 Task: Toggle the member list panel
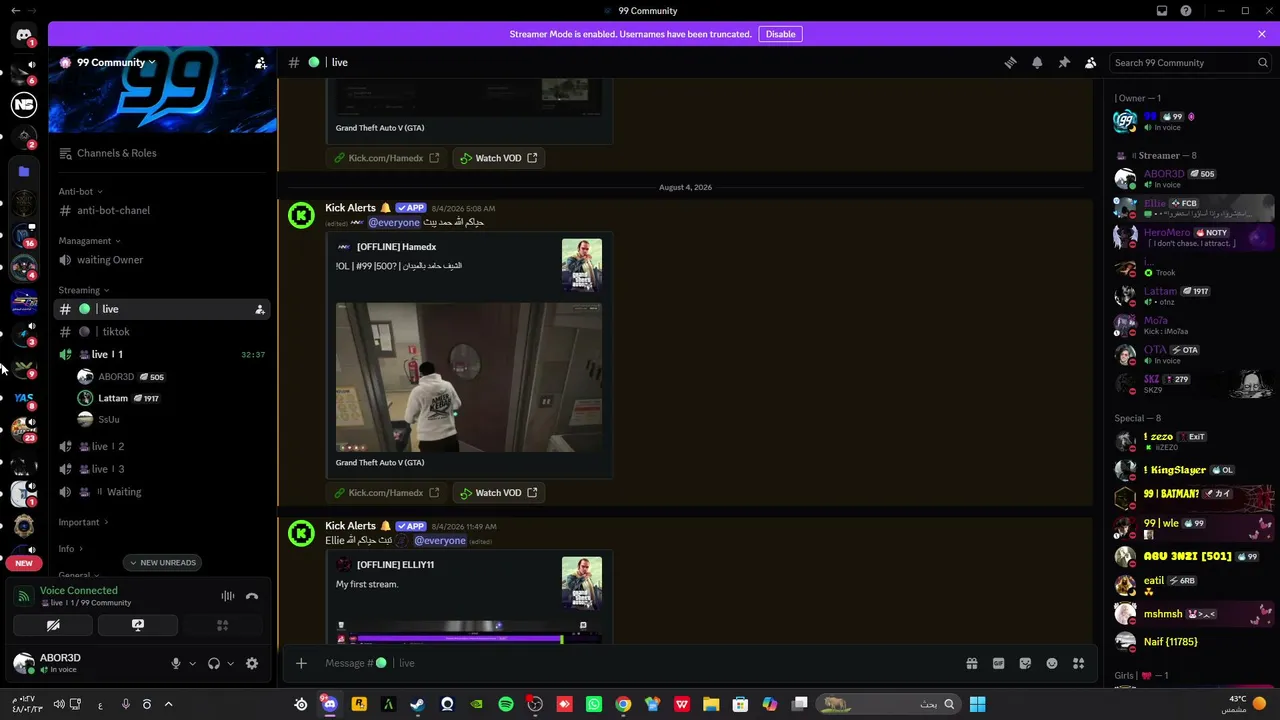pos(1091,62)
